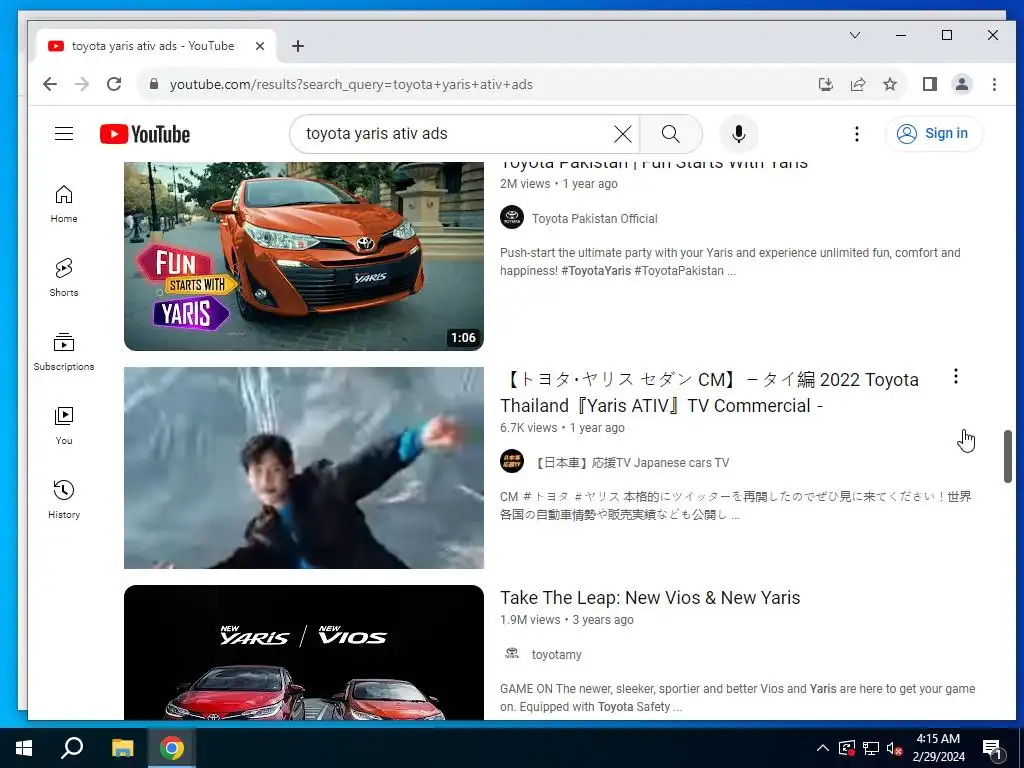The image size is (1024, 768).
Task: Toggle the Chrome side panel
Action: (x=930, y=84)
